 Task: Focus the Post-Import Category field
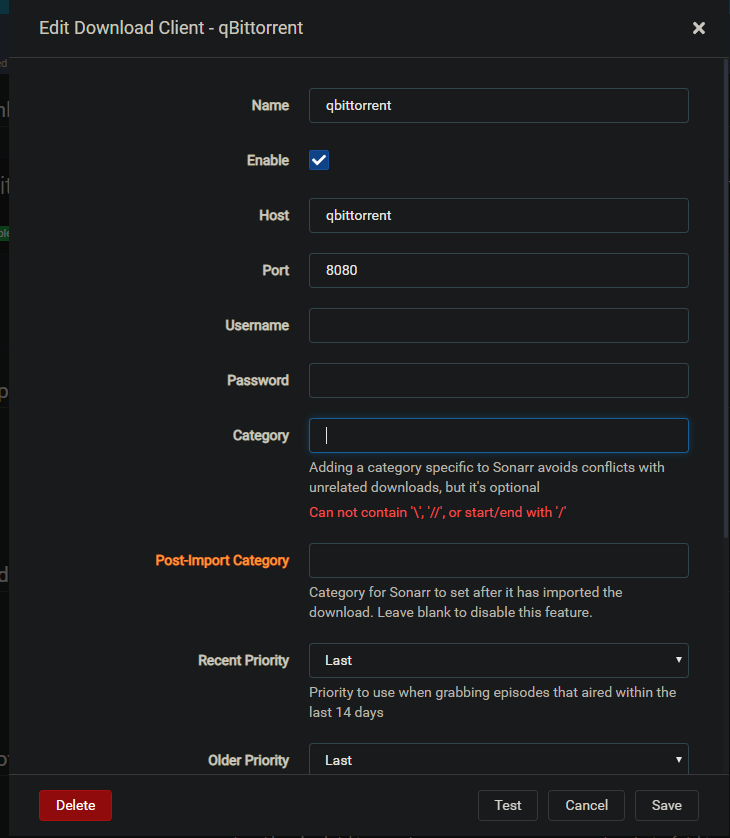[x=499, y=561]
